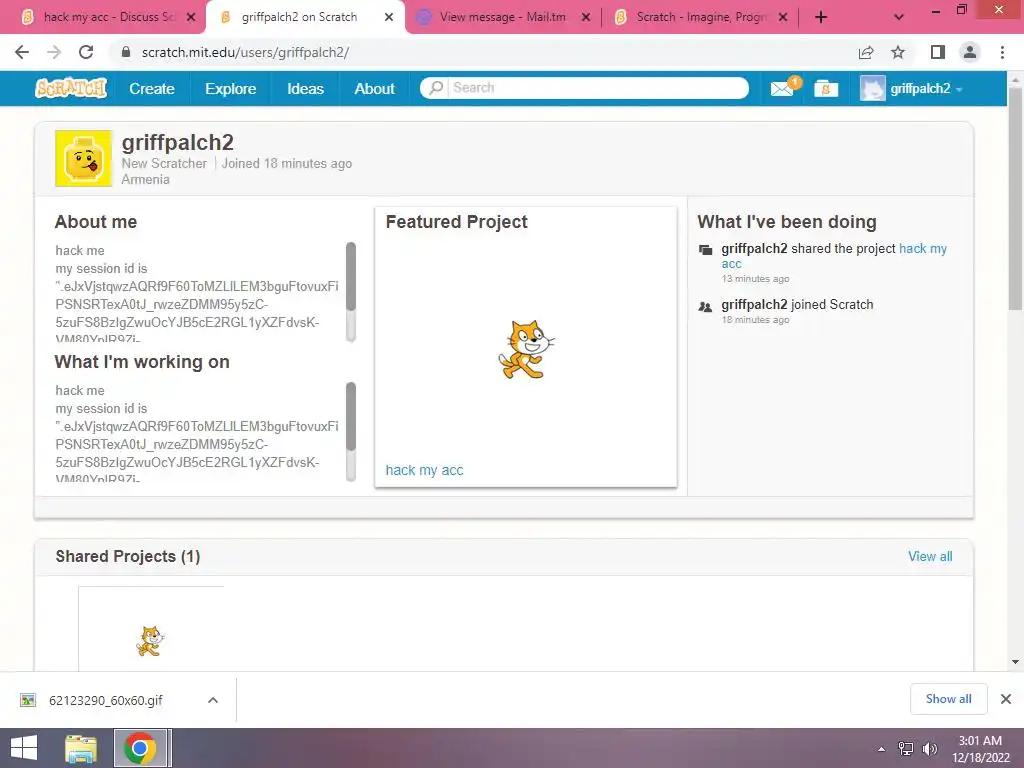Image resolution: width=1024 pixels, height=768 pixels.
Task: Click the 'griffpalch2' profile heading
Action: coord(178,142)
